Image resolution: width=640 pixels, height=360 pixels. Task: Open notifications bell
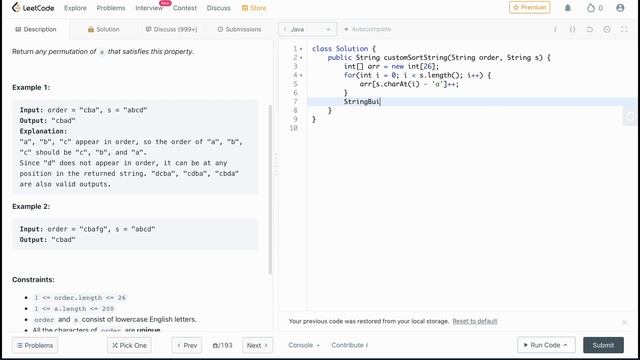click(567, 8)
